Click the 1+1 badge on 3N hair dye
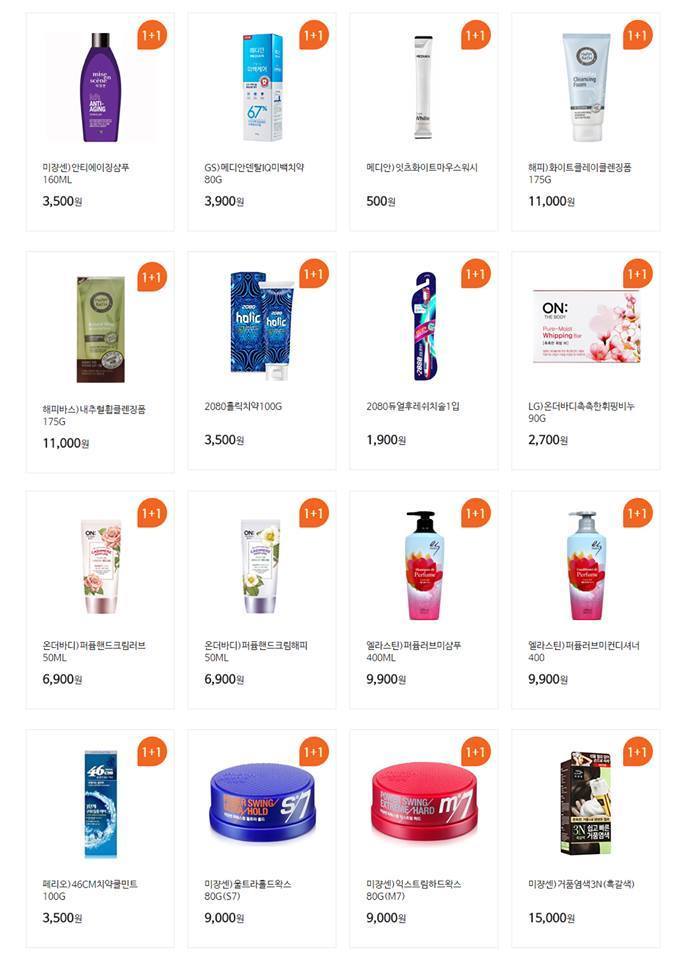This screenshot has width=686, height=960. [x=638, y=752]
